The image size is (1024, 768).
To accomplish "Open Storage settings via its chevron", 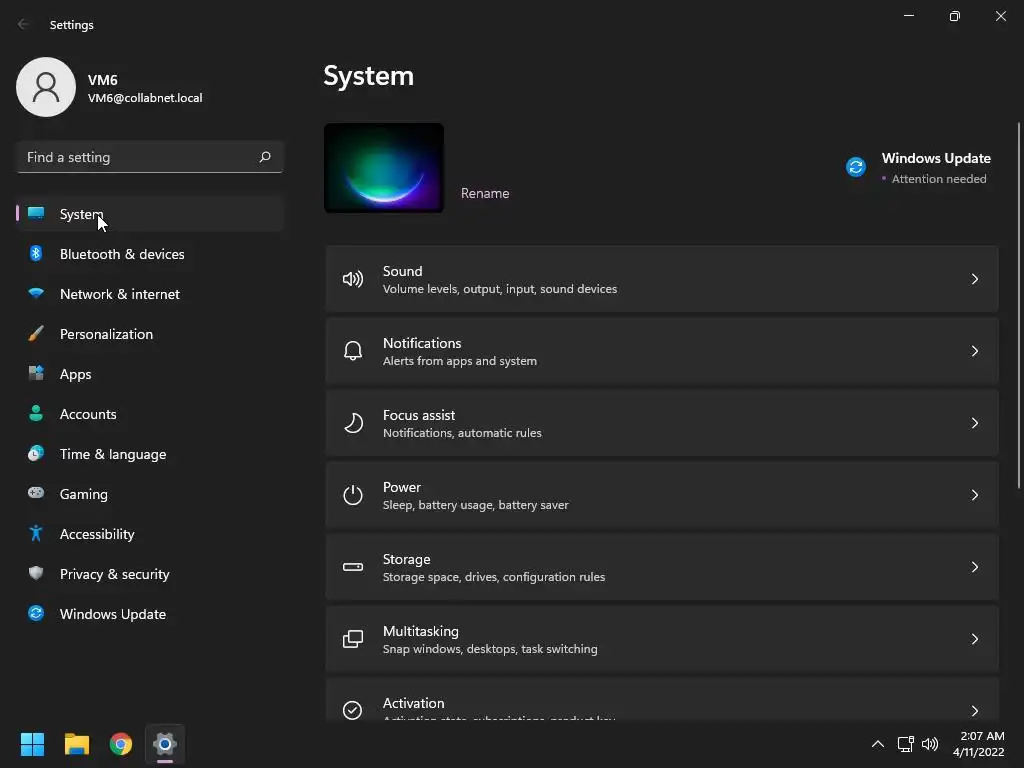I will tap(974, 567).
